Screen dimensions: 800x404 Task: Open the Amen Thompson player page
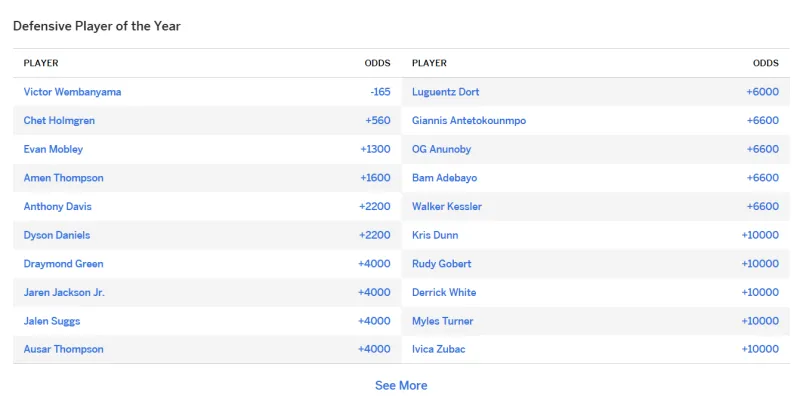click(63, 178)
